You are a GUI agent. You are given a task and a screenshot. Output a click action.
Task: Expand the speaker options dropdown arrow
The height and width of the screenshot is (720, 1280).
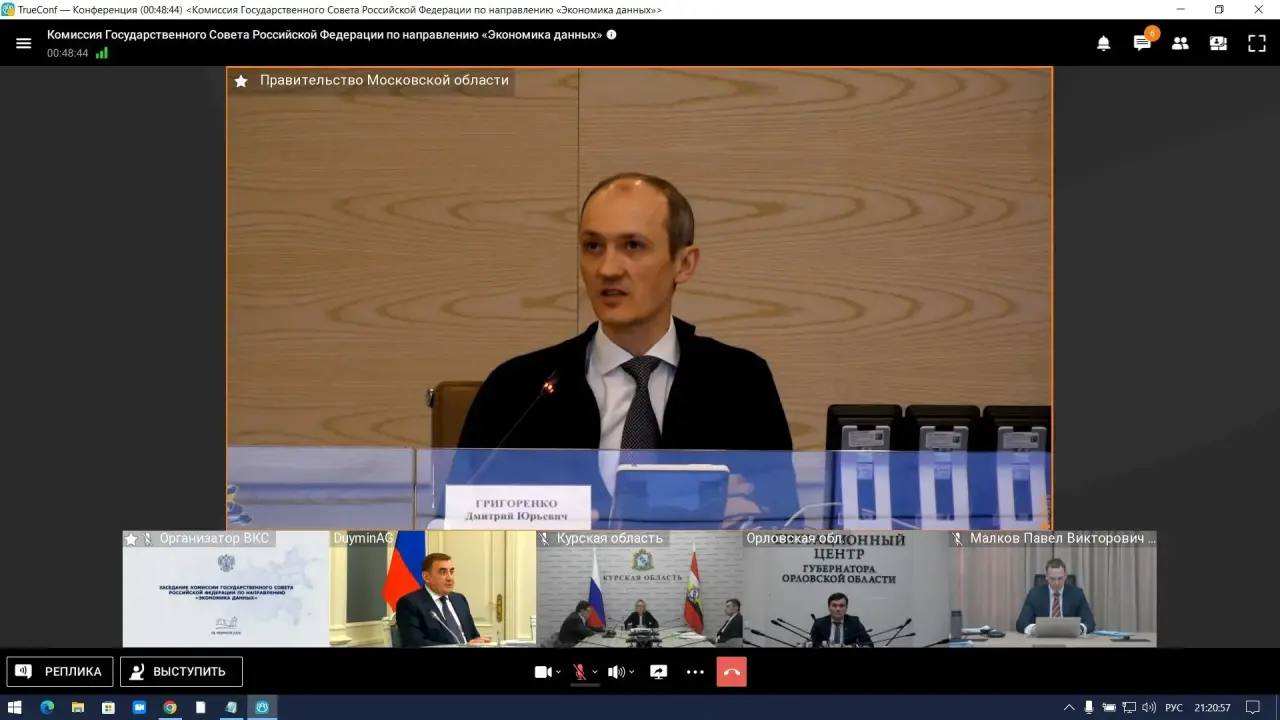click(x=632, y=672)
